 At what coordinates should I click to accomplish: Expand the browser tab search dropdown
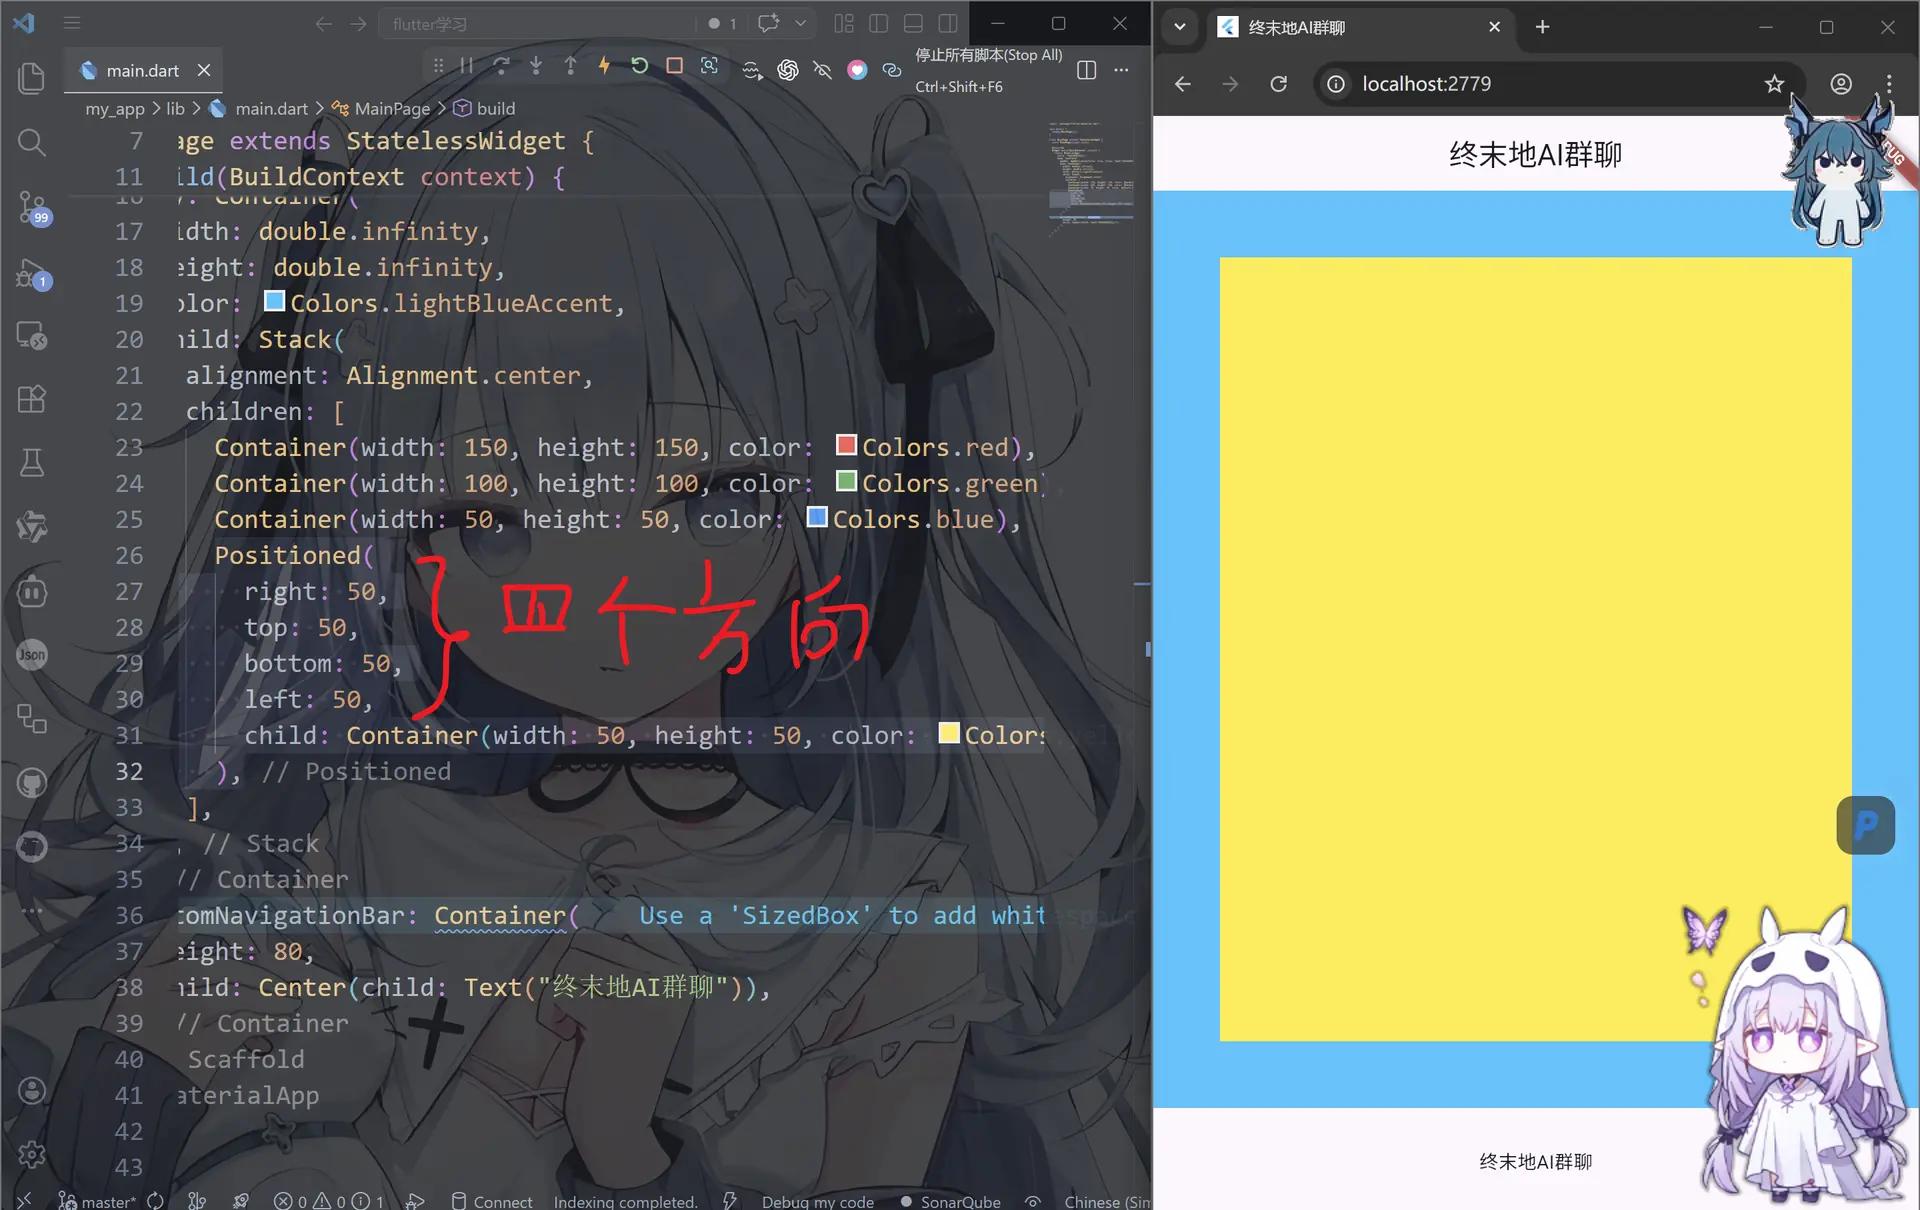1180,27
